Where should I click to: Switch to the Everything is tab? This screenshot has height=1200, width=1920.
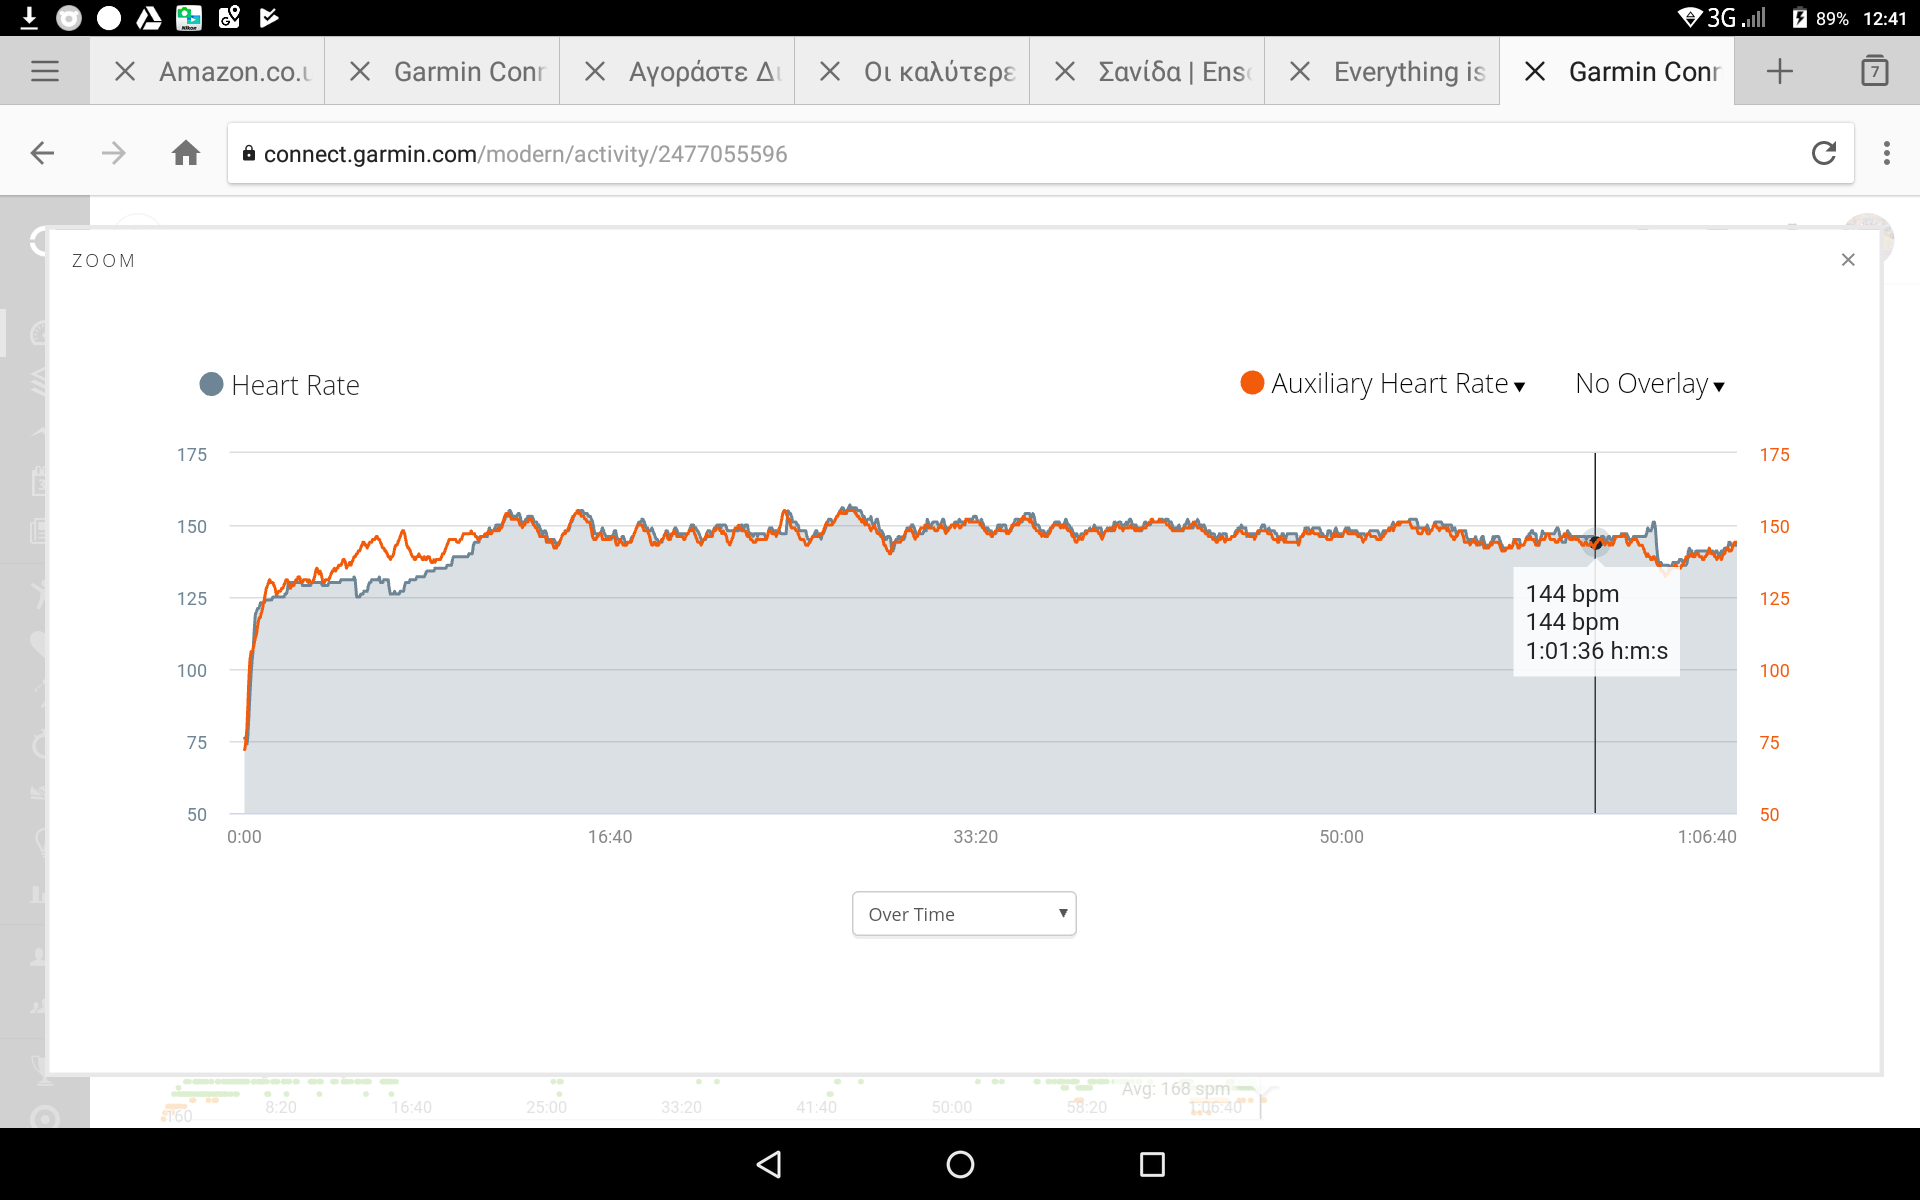[1409, 71]
